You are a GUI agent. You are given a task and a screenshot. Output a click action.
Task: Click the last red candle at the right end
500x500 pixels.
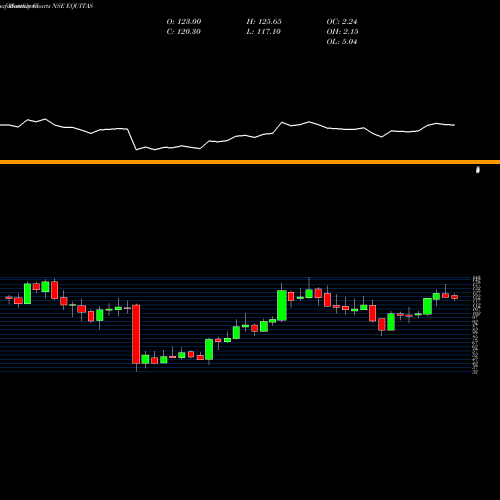click(x=455, y=297)
